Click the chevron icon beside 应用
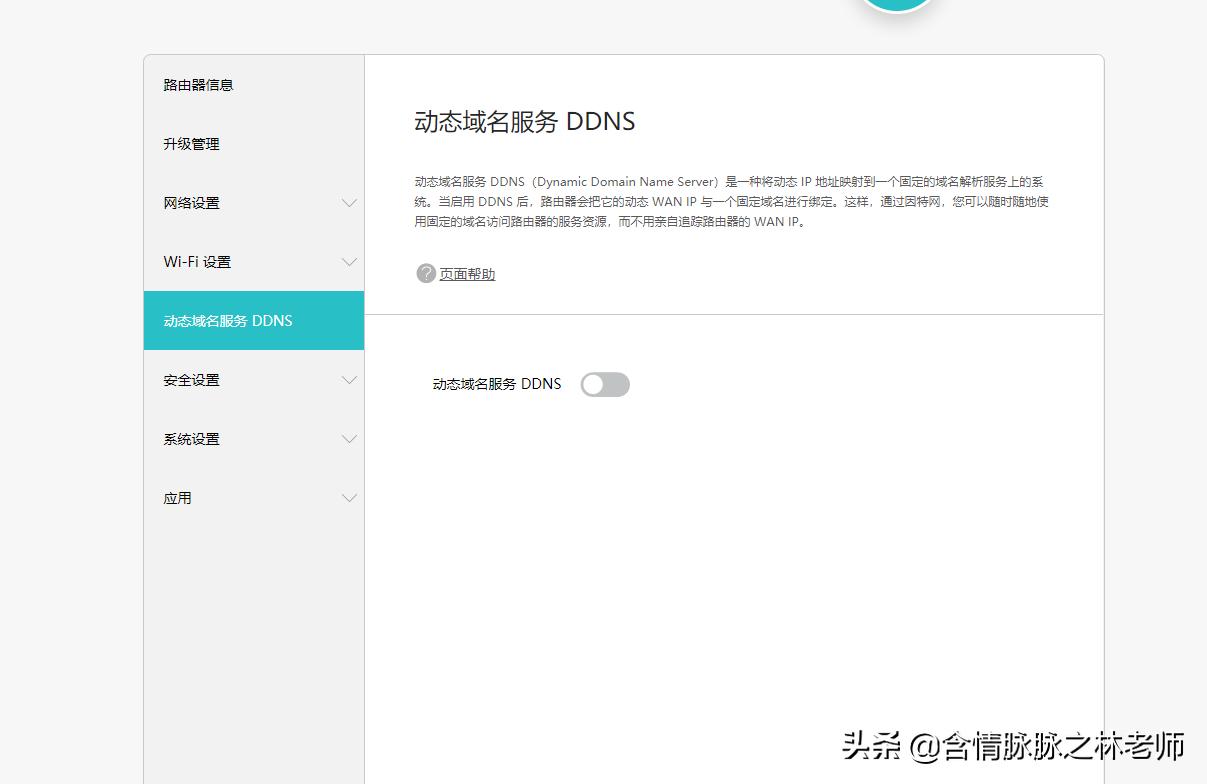Image resolution: width=1207 pixels, height=784 pixels. (x=349, y=497)
